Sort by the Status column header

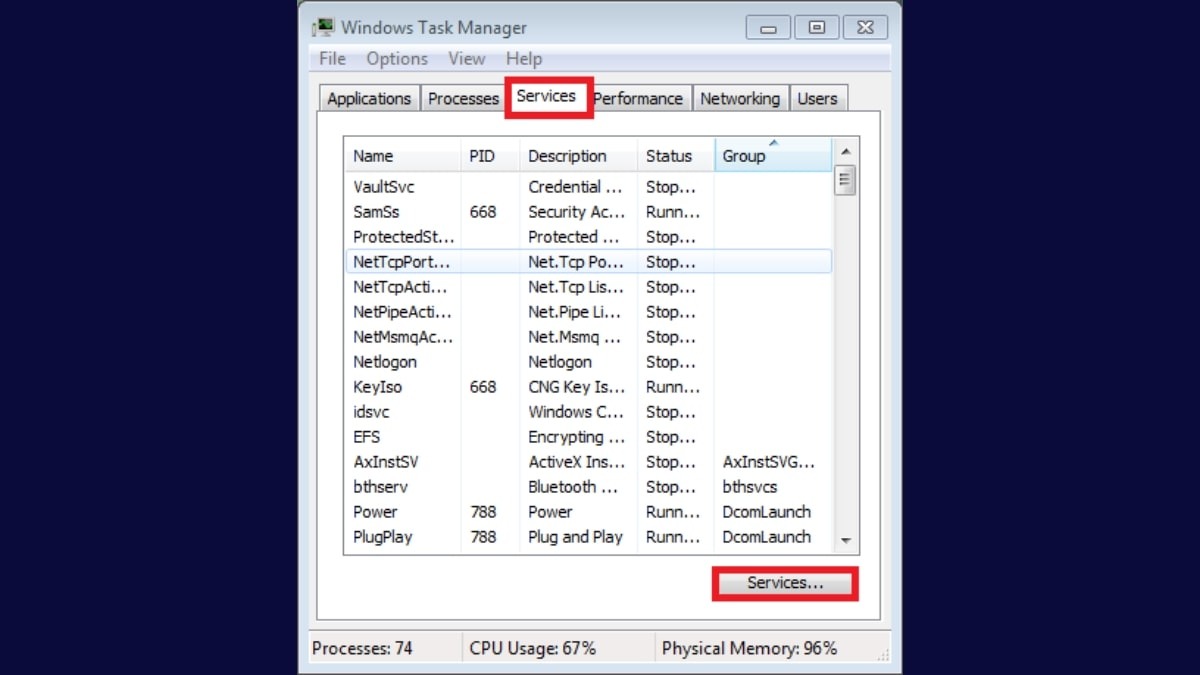676,156
